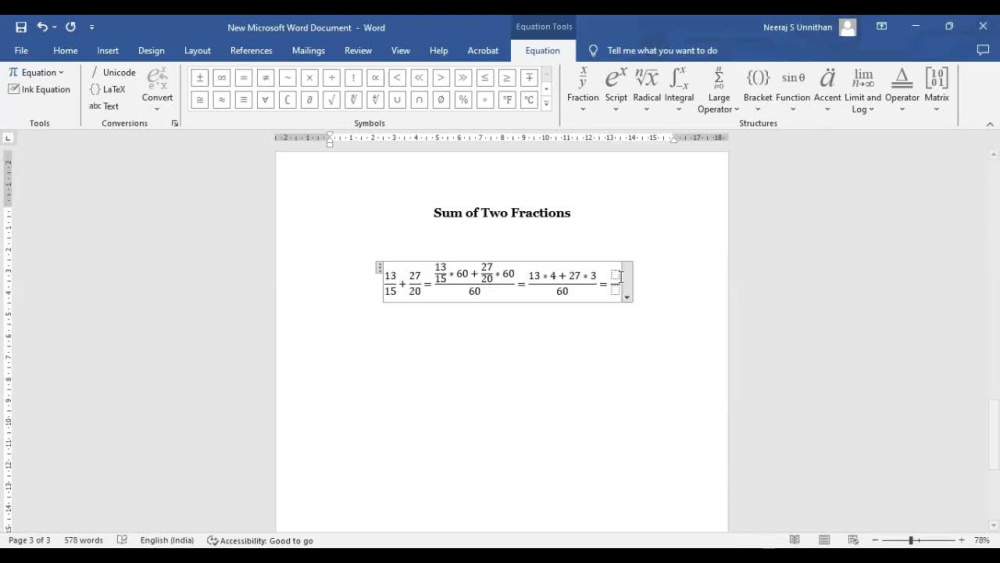Insert the factorial exclamation symbol
Screen dimensions: 1000x563
[x=353, y=78]
